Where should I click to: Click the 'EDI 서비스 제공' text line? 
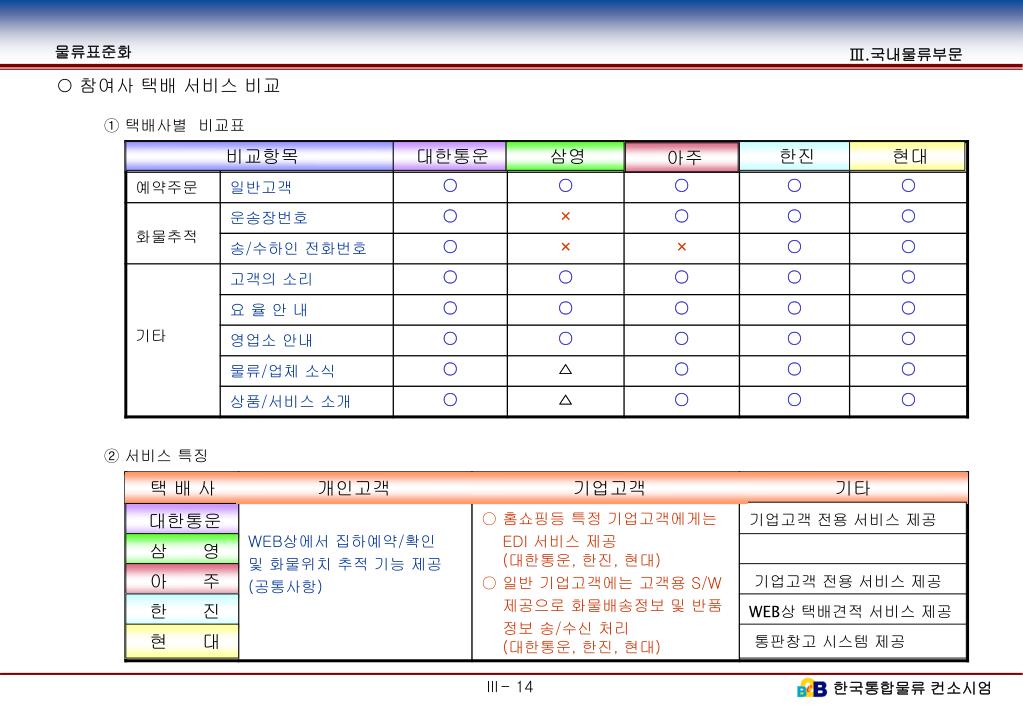pyautogui.click(x=559, y=542)
